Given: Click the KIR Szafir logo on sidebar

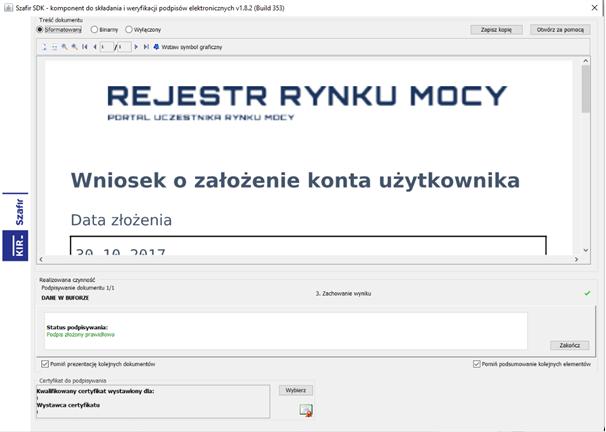Looking at the screenshot, I should click(15, 226).
